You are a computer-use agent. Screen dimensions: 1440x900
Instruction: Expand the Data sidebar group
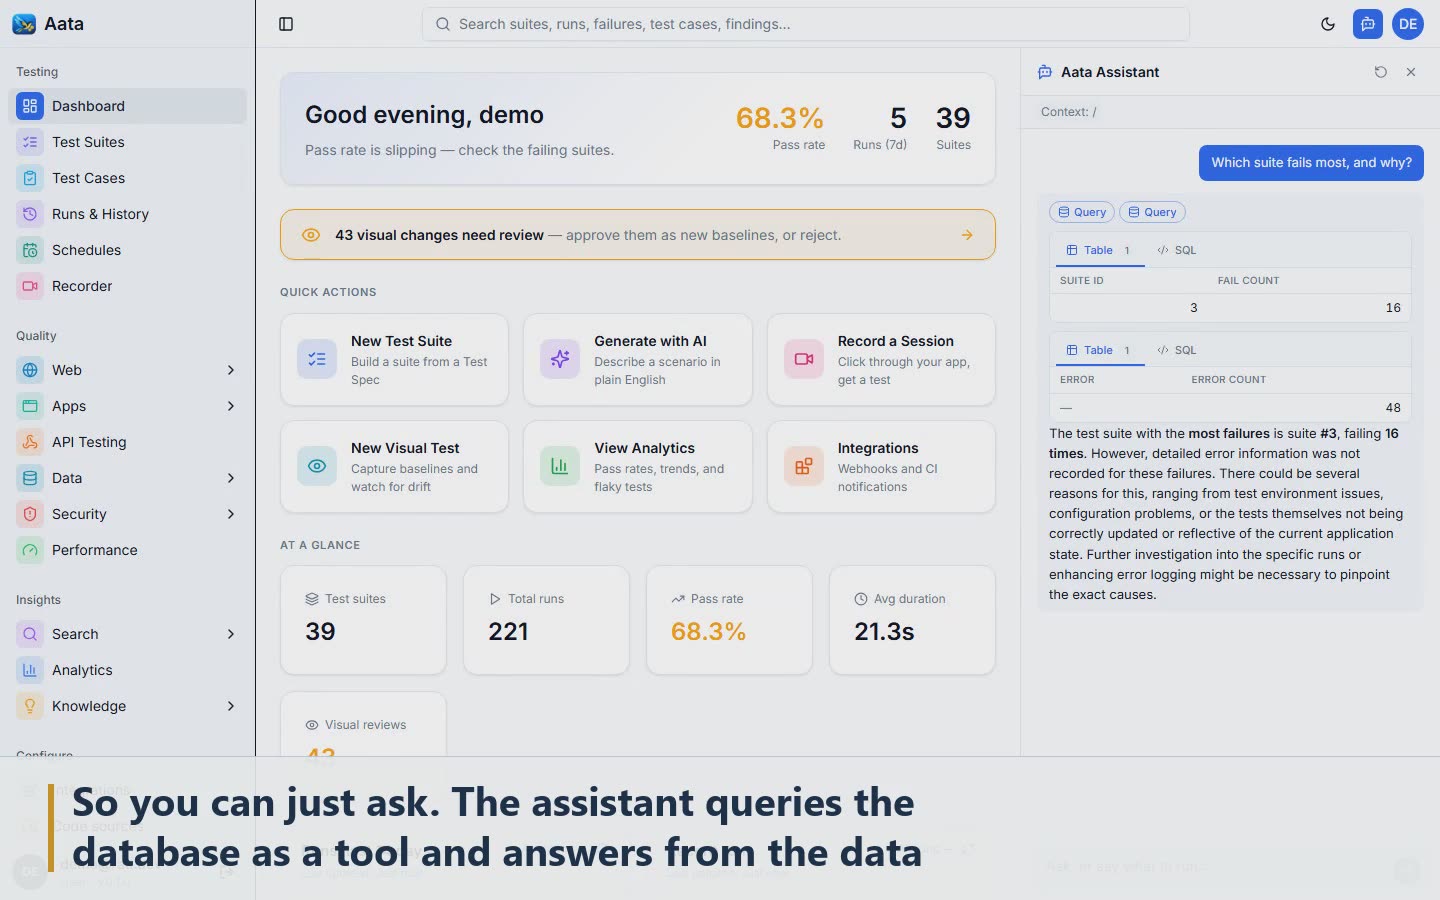click(x=127, y=478)
